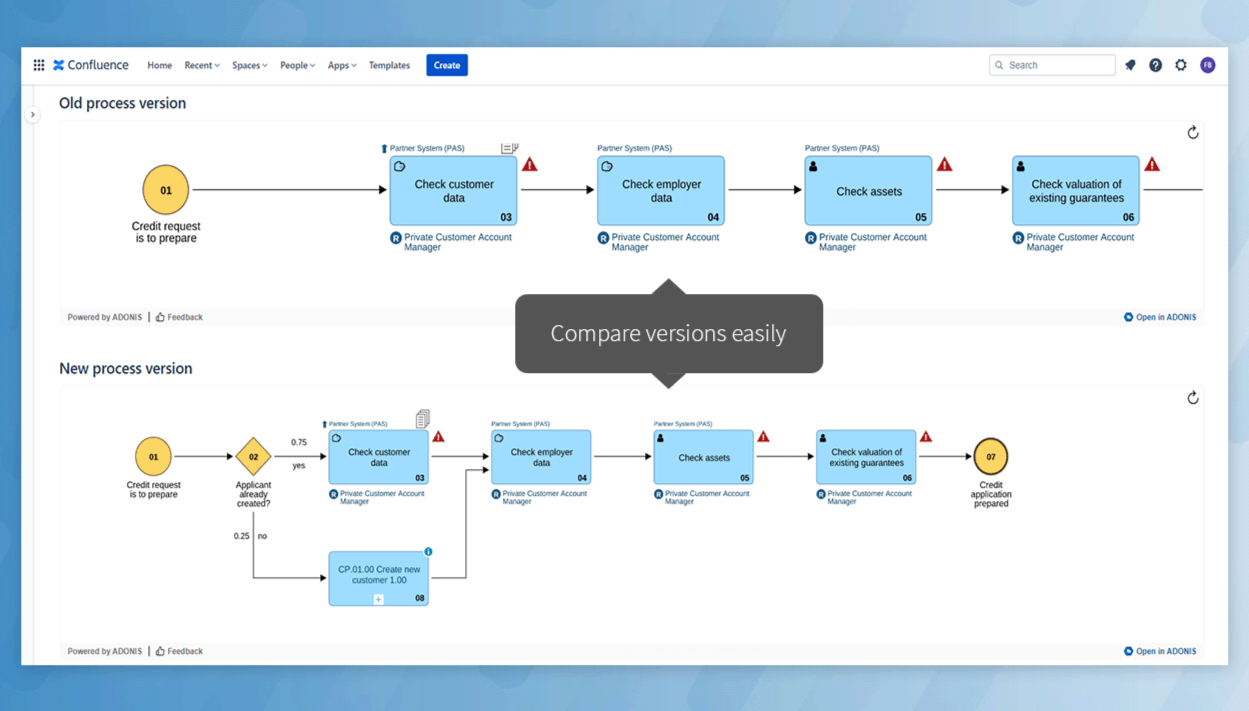
Task: Open the app switcher grid icon
Action: coord(39,65)
